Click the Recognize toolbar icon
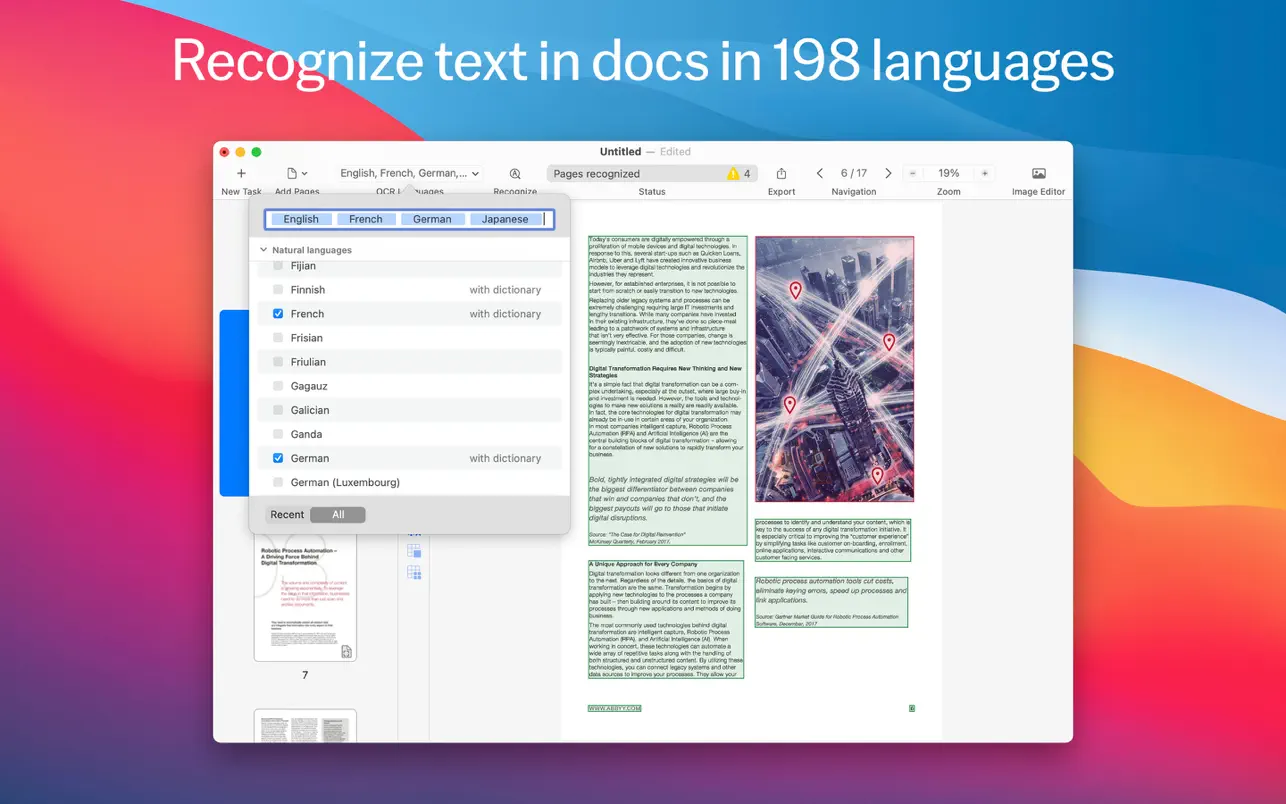 click(515, 173)
